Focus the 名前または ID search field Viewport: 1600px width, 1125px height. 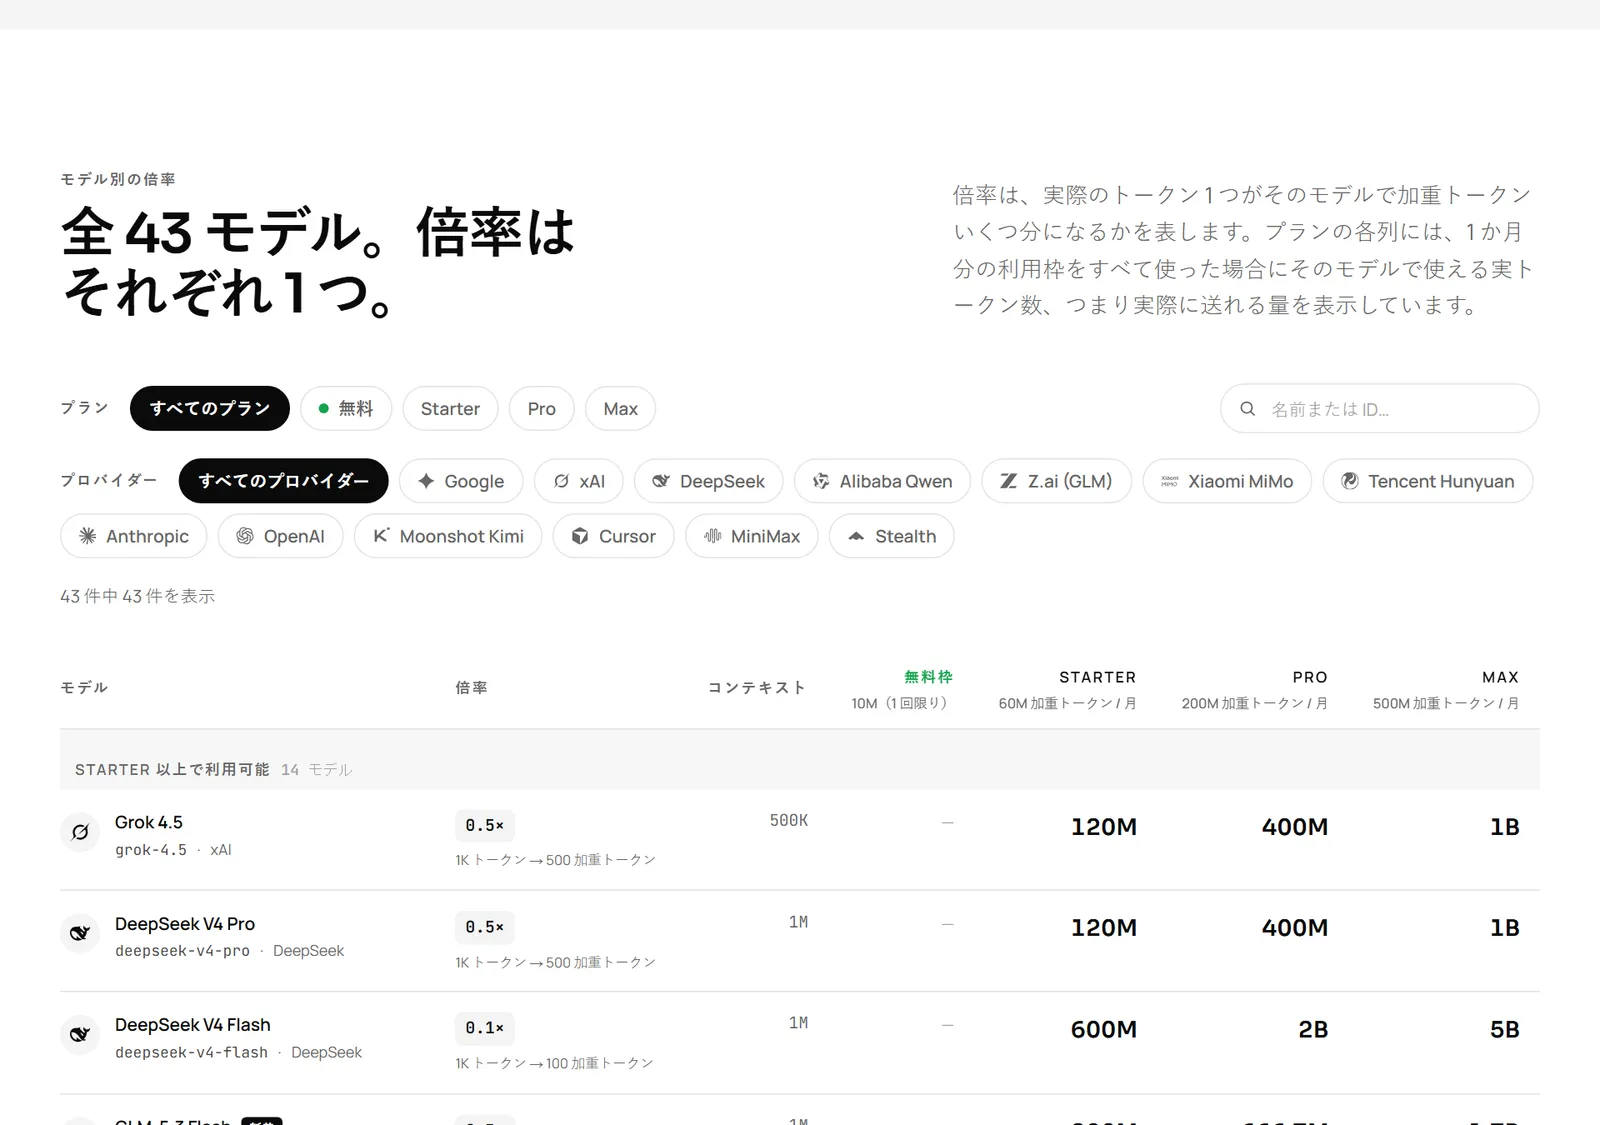(x=1380, y=409)
